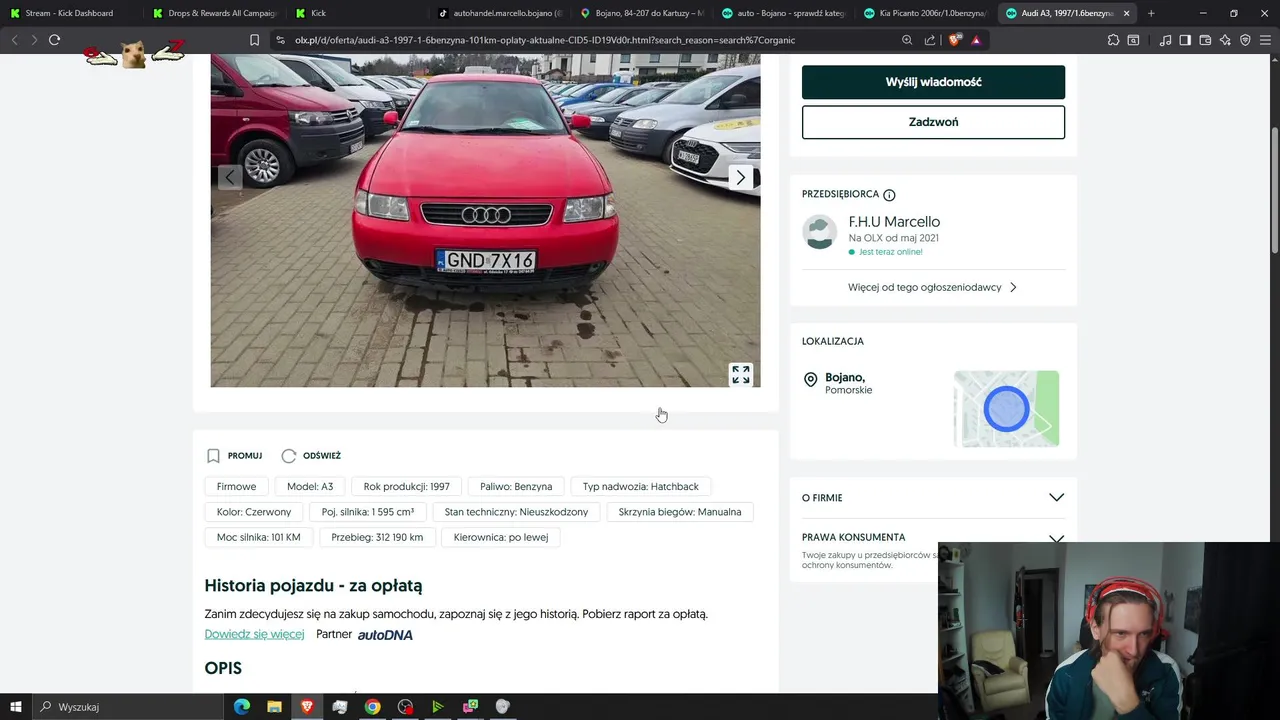This screenshot has height=720, width=1280.
Task: Open a new browser tab
Action: tap(1151, 13)
